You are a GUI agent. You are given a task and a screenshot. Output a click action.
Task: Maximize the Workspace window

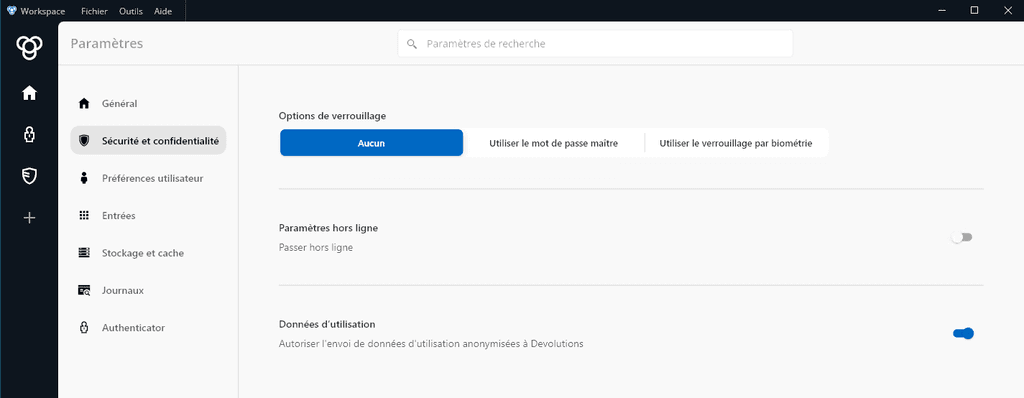(x=974, y=10)
